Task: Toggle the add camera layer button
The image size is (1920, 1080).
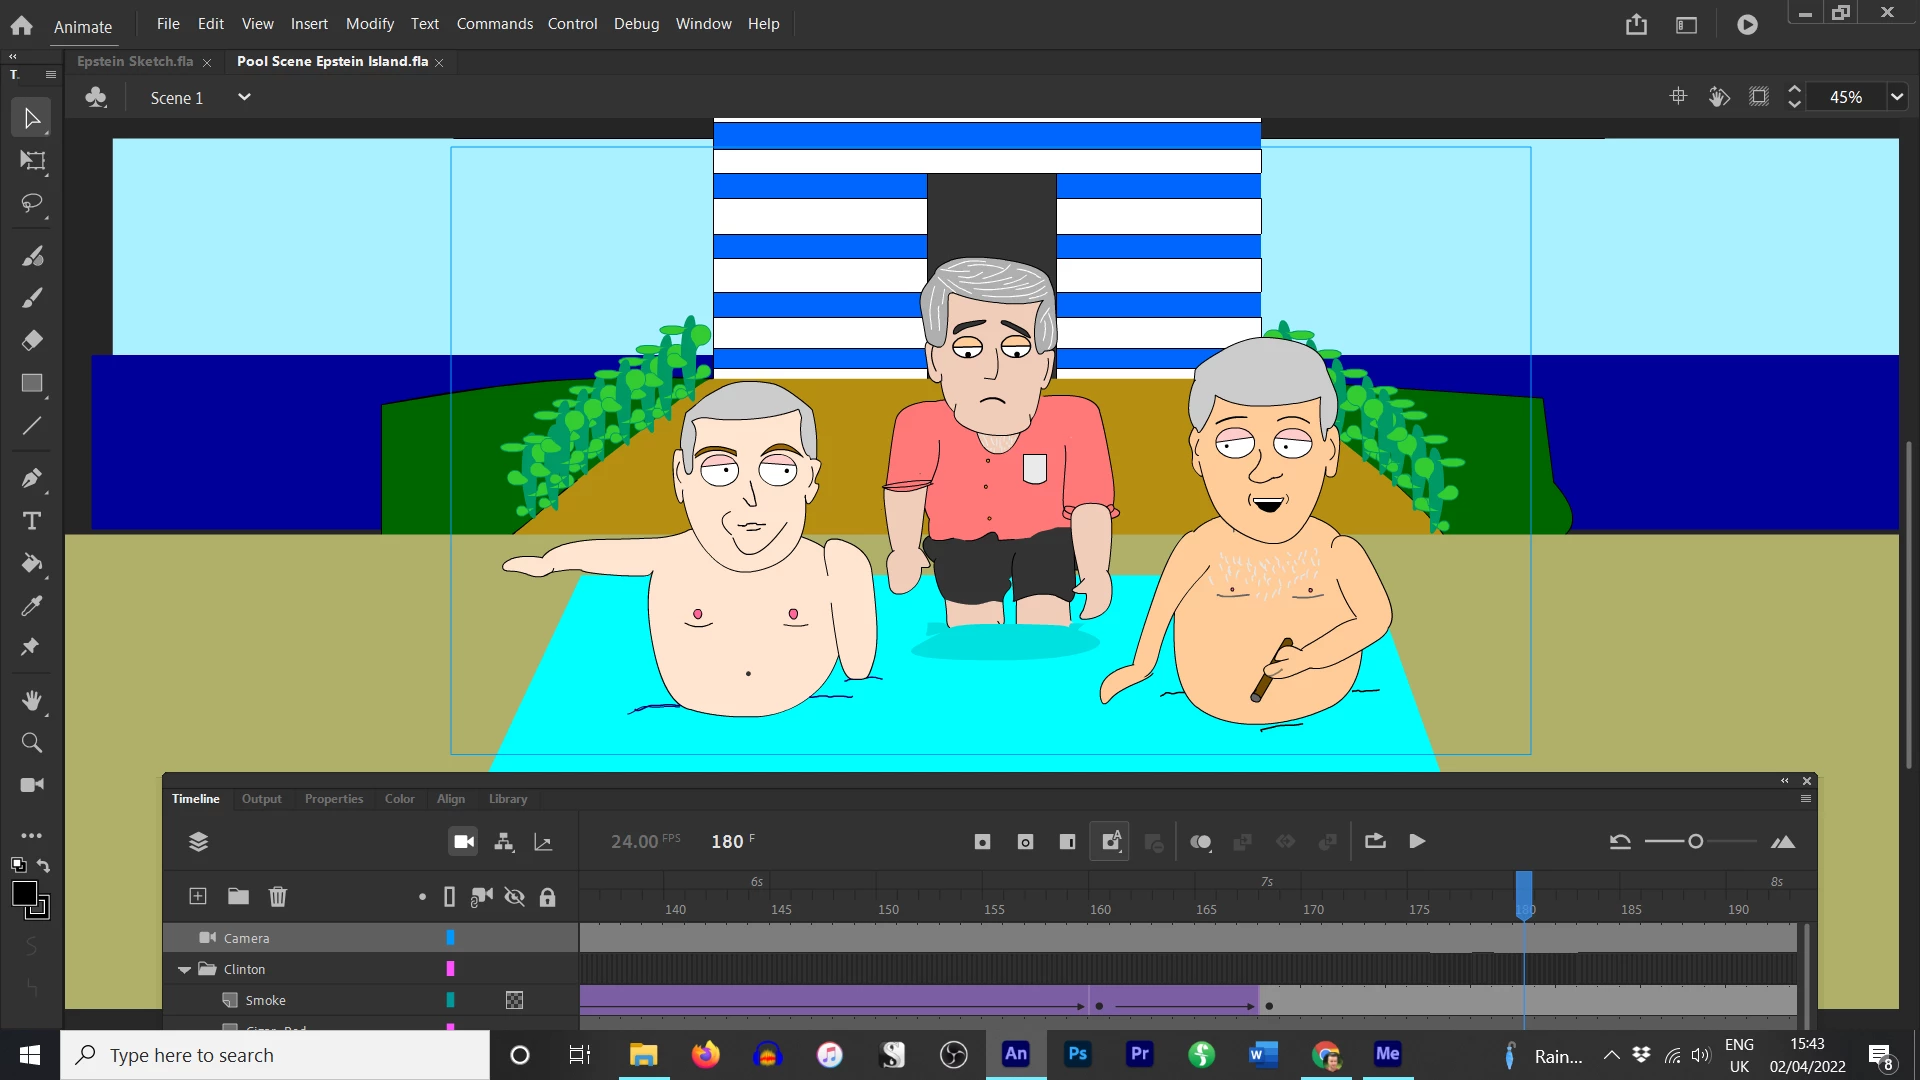Action: 464,842
